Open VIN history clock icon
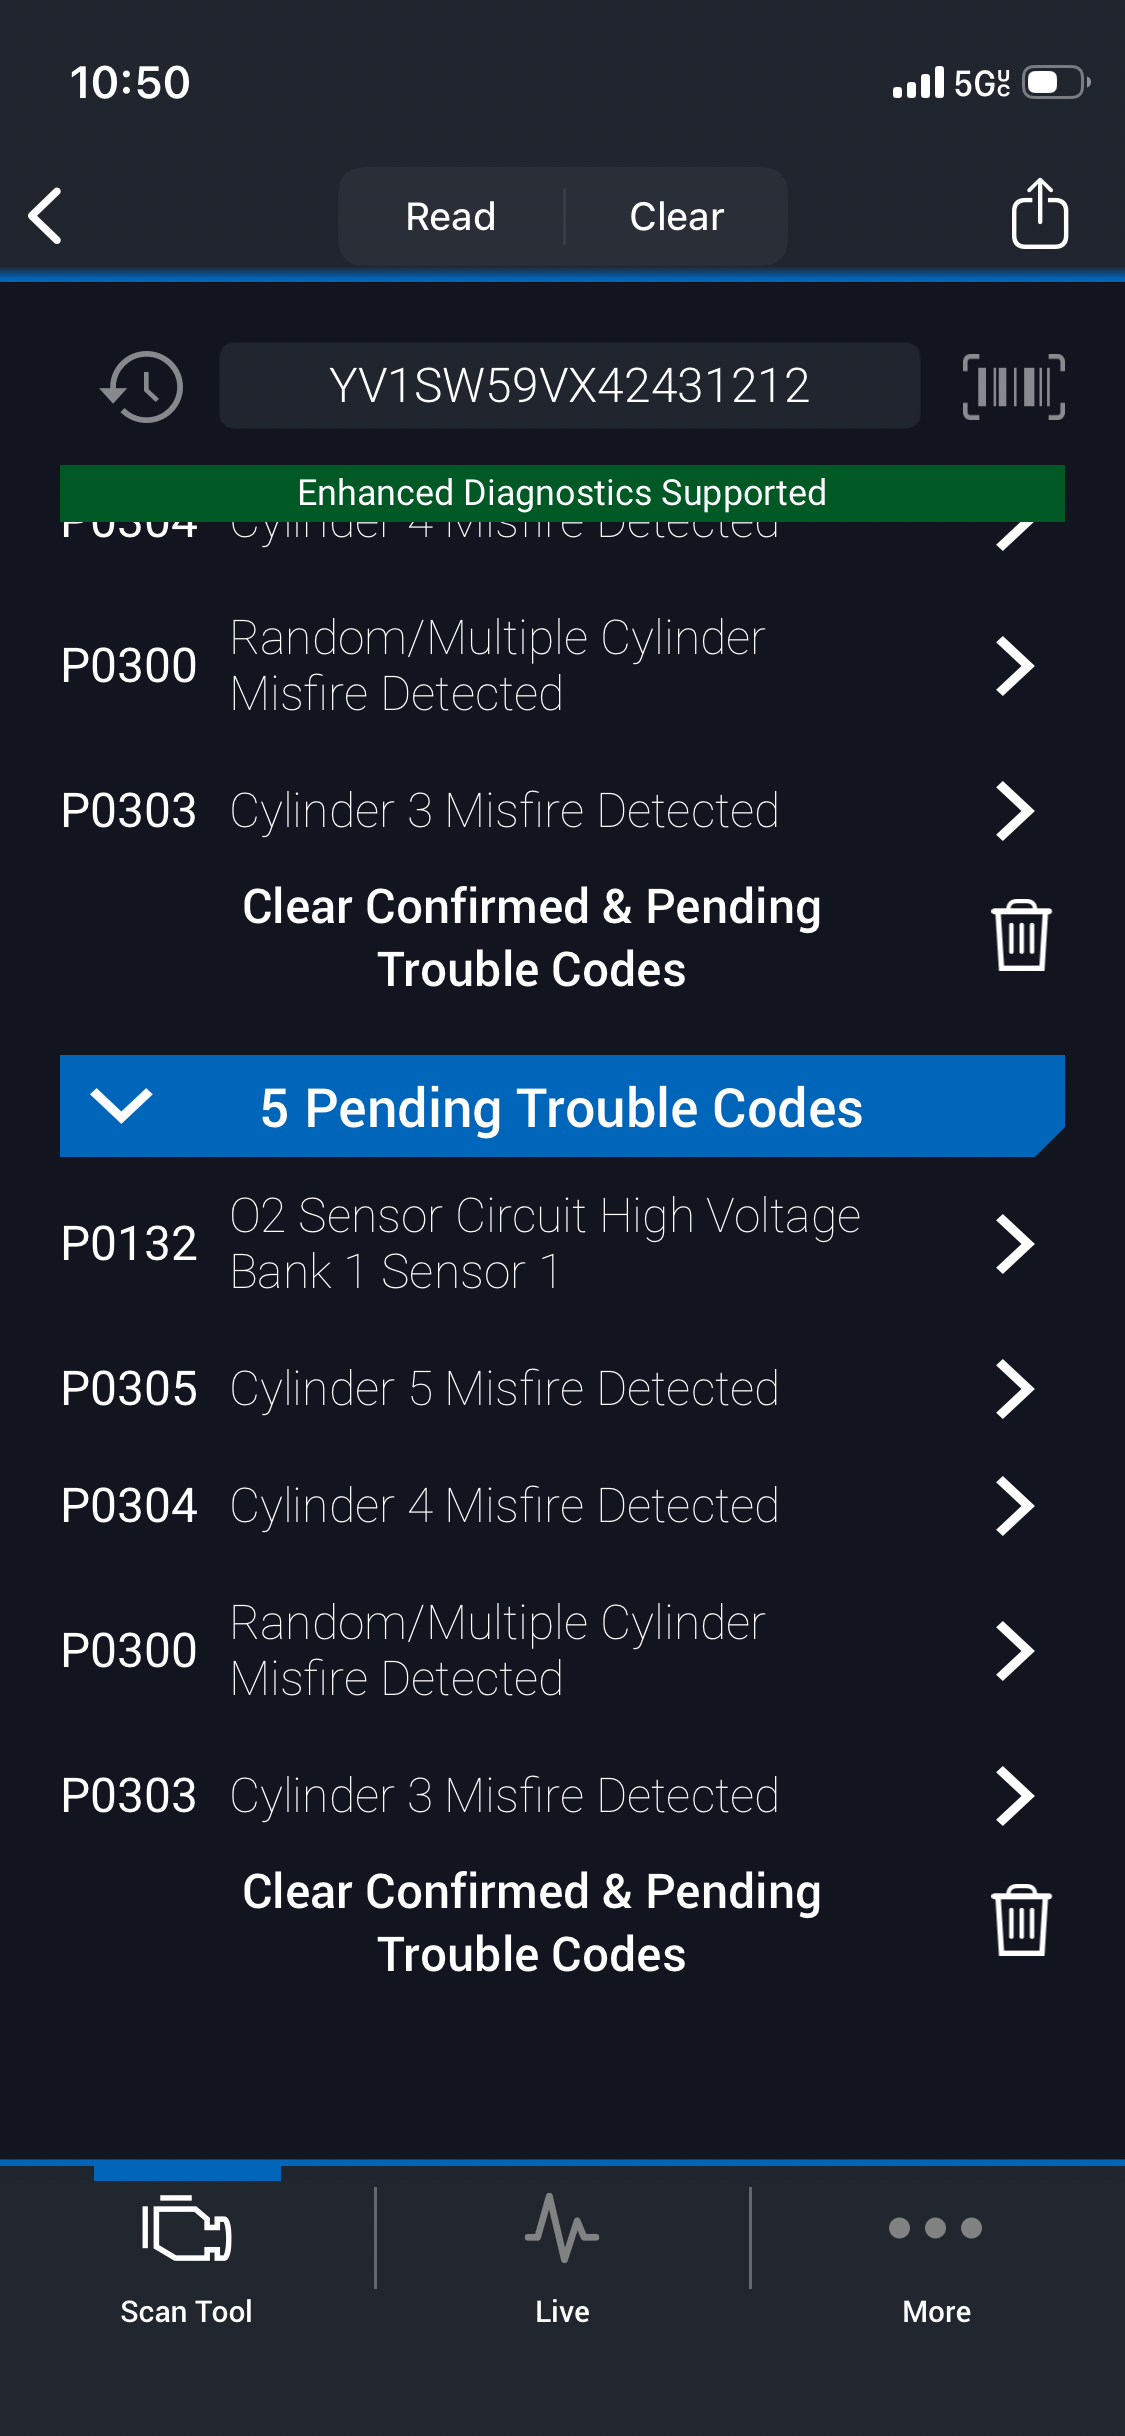The height and width of the screenshot is (2436, 1125). 142,386
